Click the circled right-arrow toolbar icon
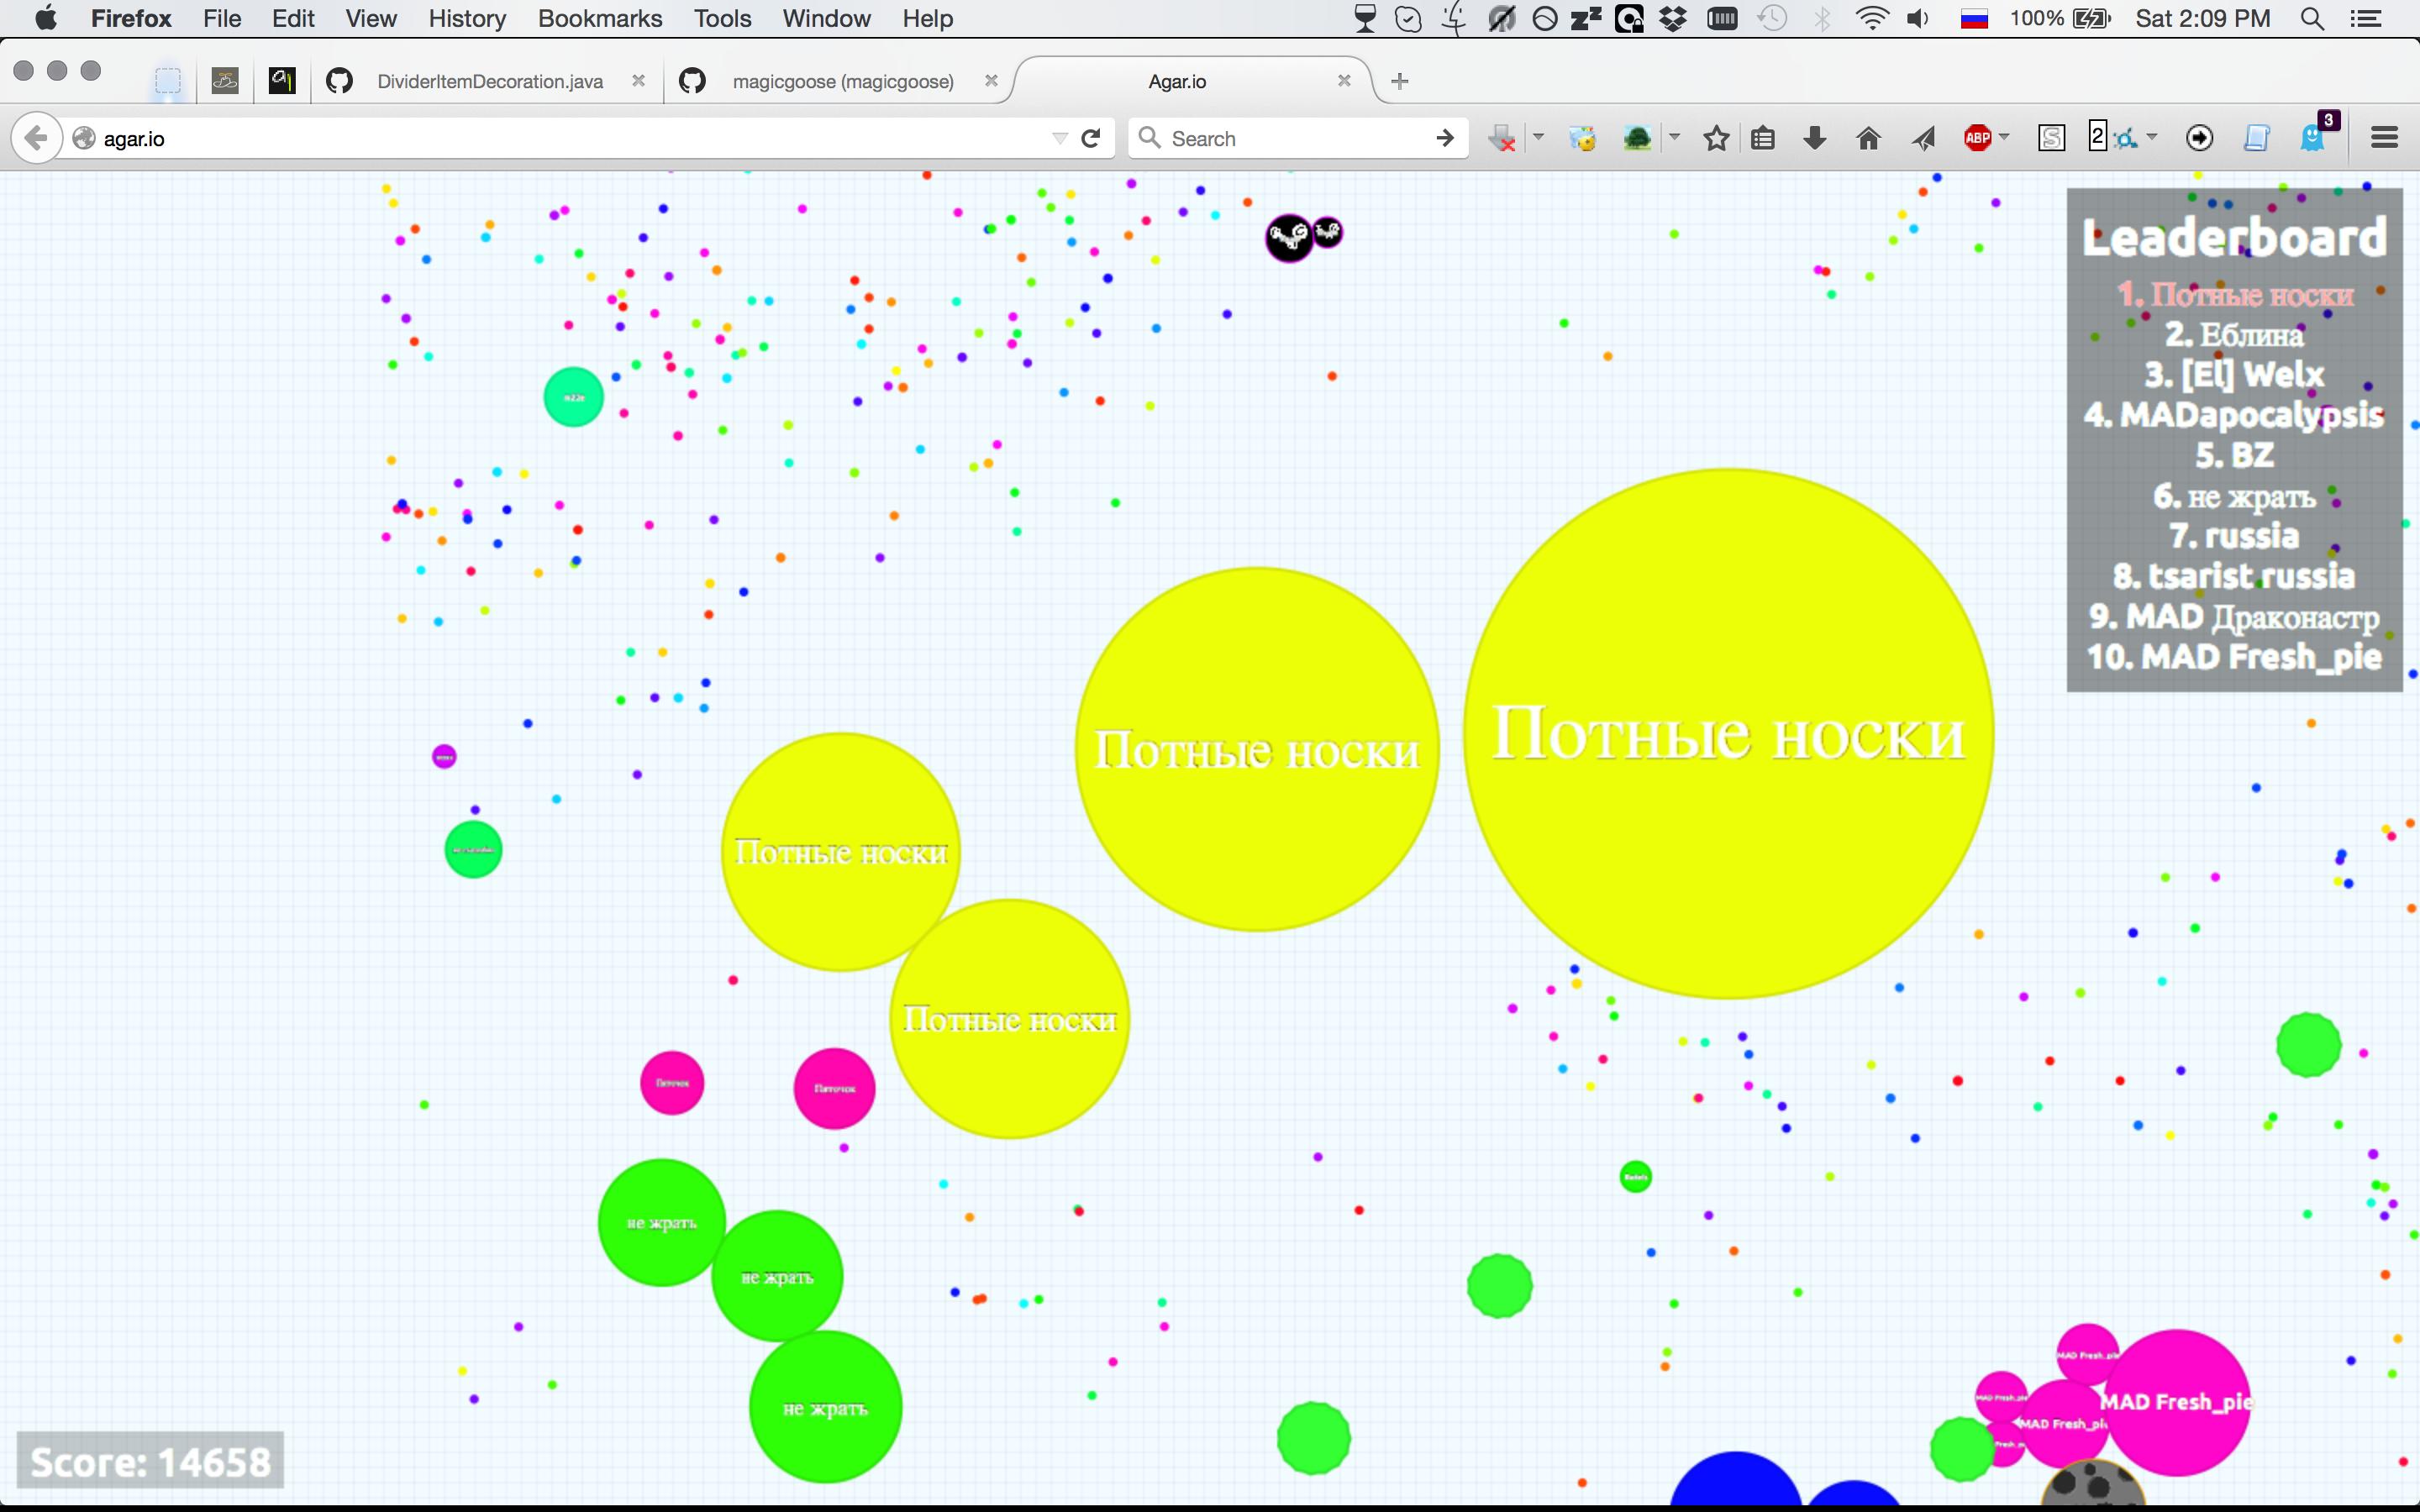 tap(2199, 138)
